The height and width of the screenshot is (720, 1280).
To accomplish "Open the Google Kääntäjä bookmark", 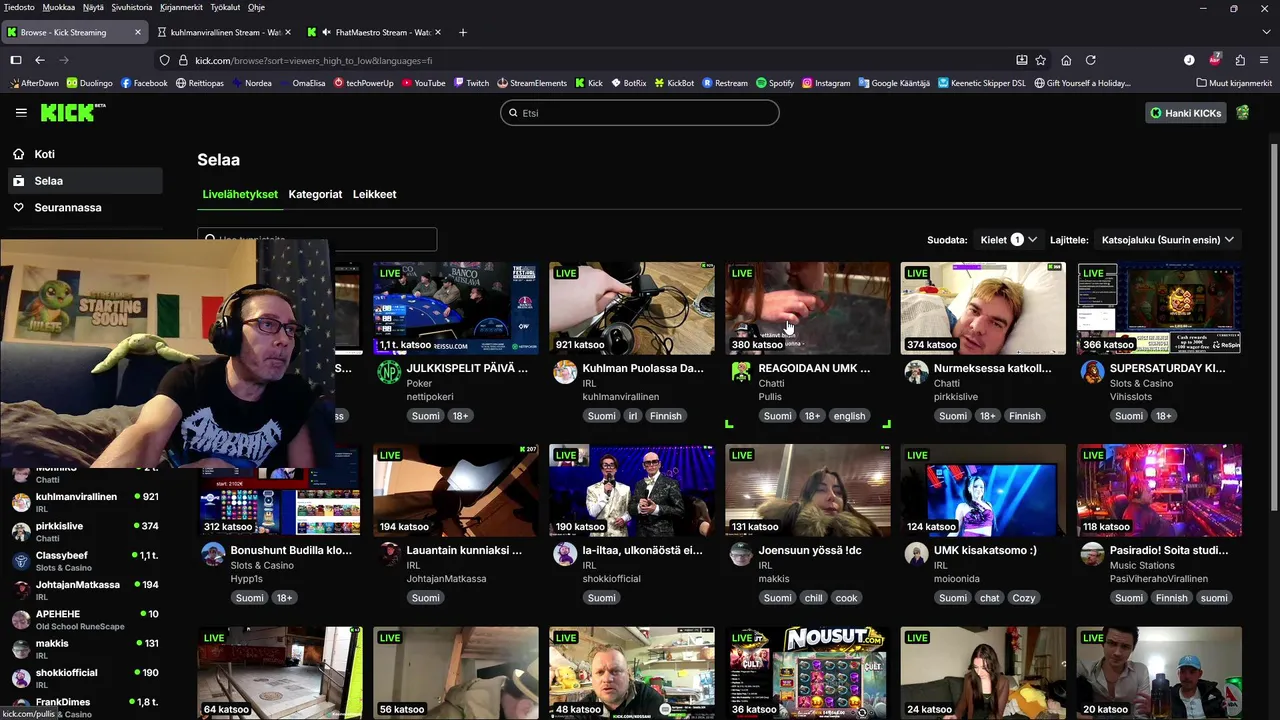I will [x=894, y=83].
